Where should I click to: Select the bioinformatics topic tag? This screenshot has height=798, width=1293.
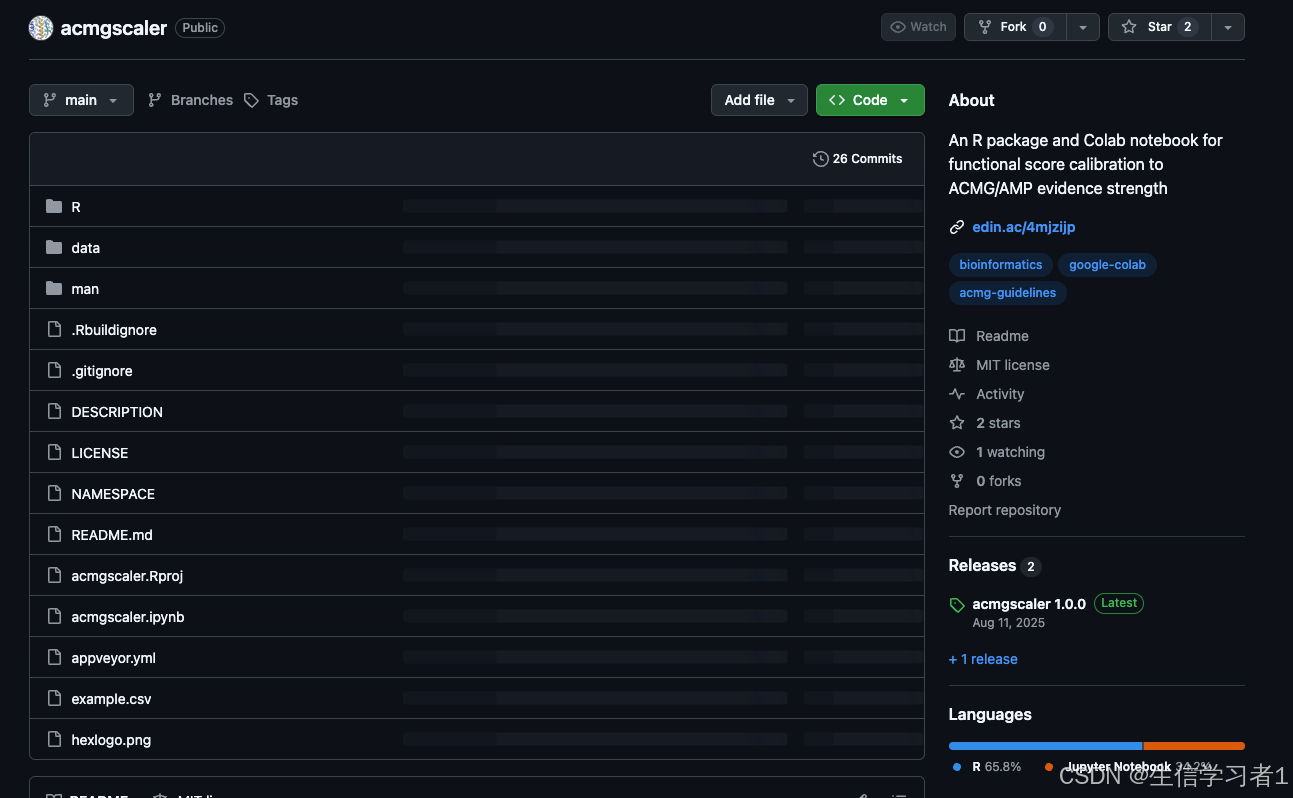tap(1000, 265)
